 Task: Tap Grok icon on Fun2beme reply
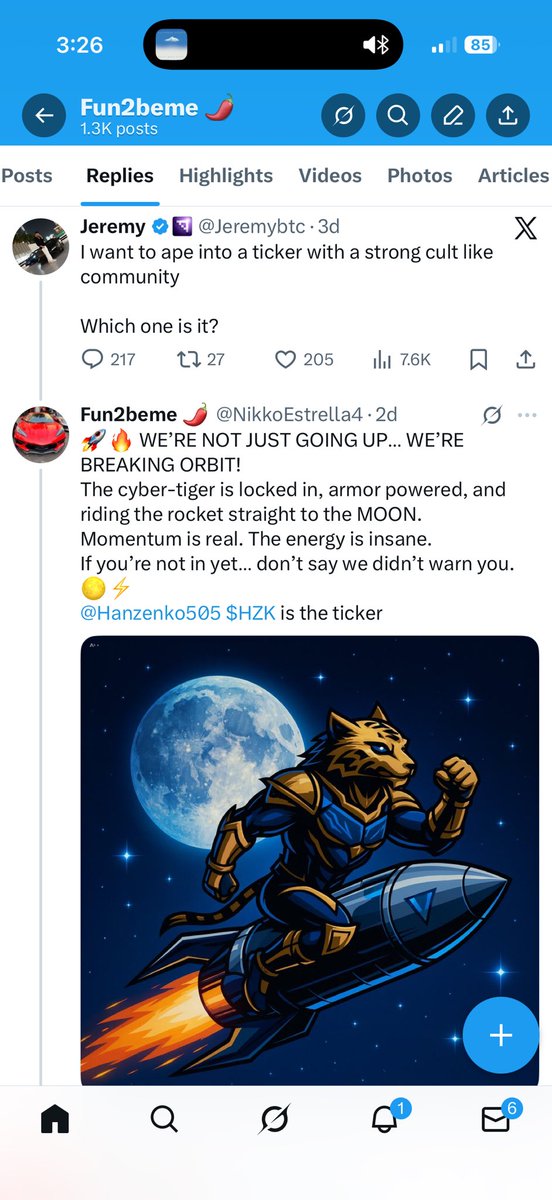pos(492,414)
